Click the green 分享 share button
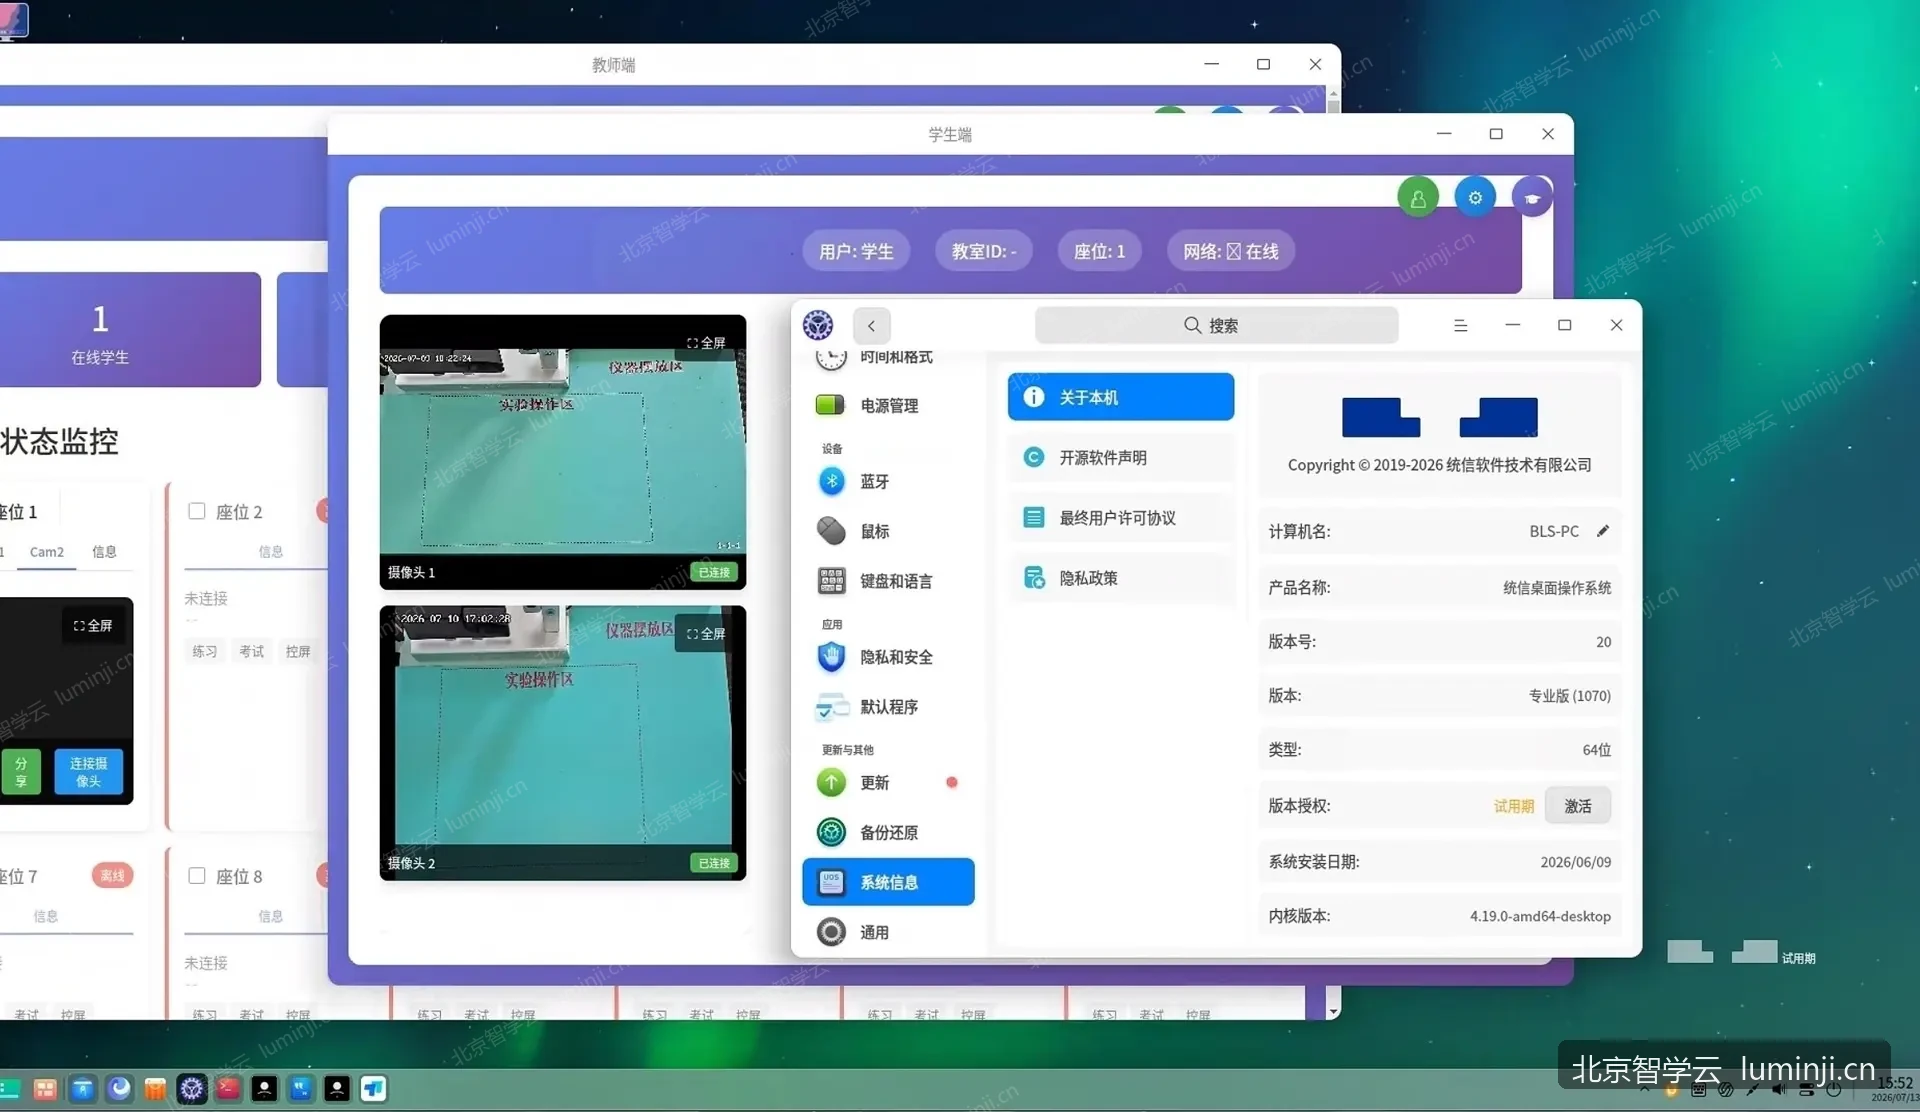1920x1112 pixels. coord(21,772)
